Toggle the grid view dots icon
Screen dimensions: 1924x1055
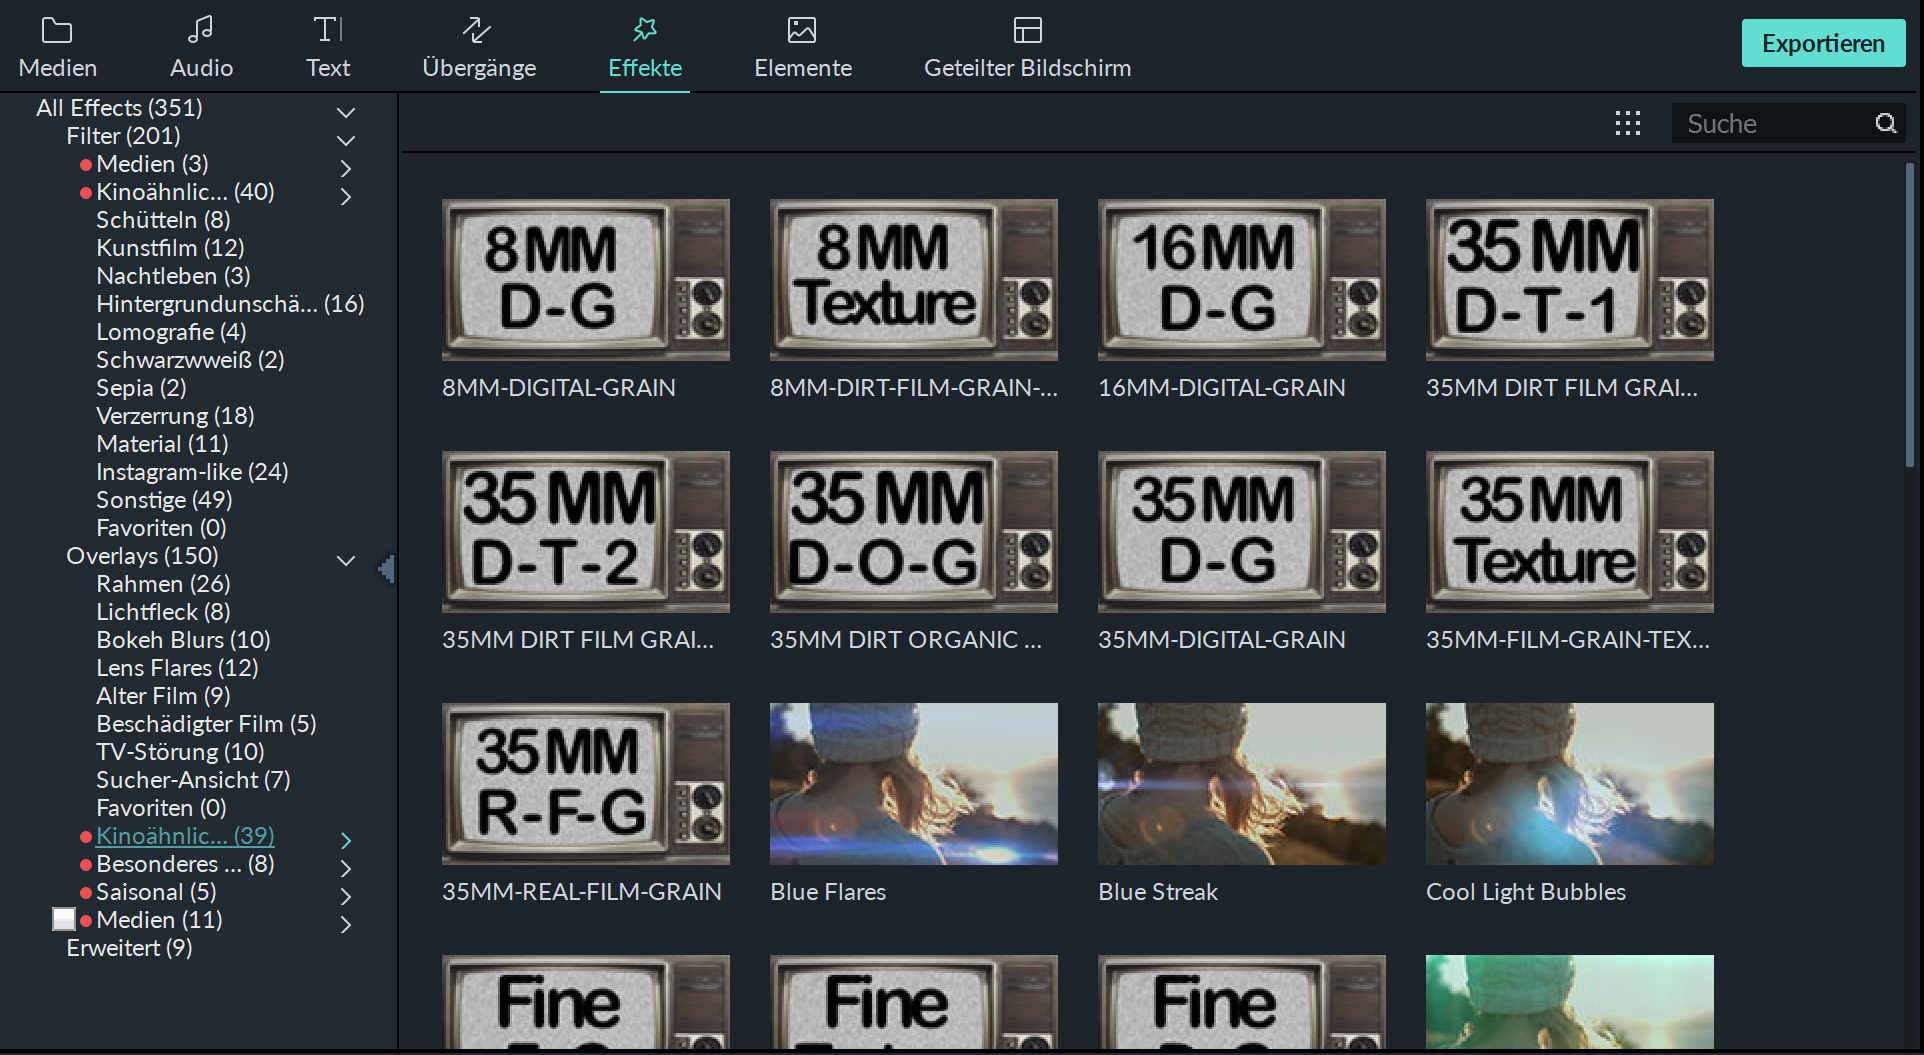tap(1628, 123)
